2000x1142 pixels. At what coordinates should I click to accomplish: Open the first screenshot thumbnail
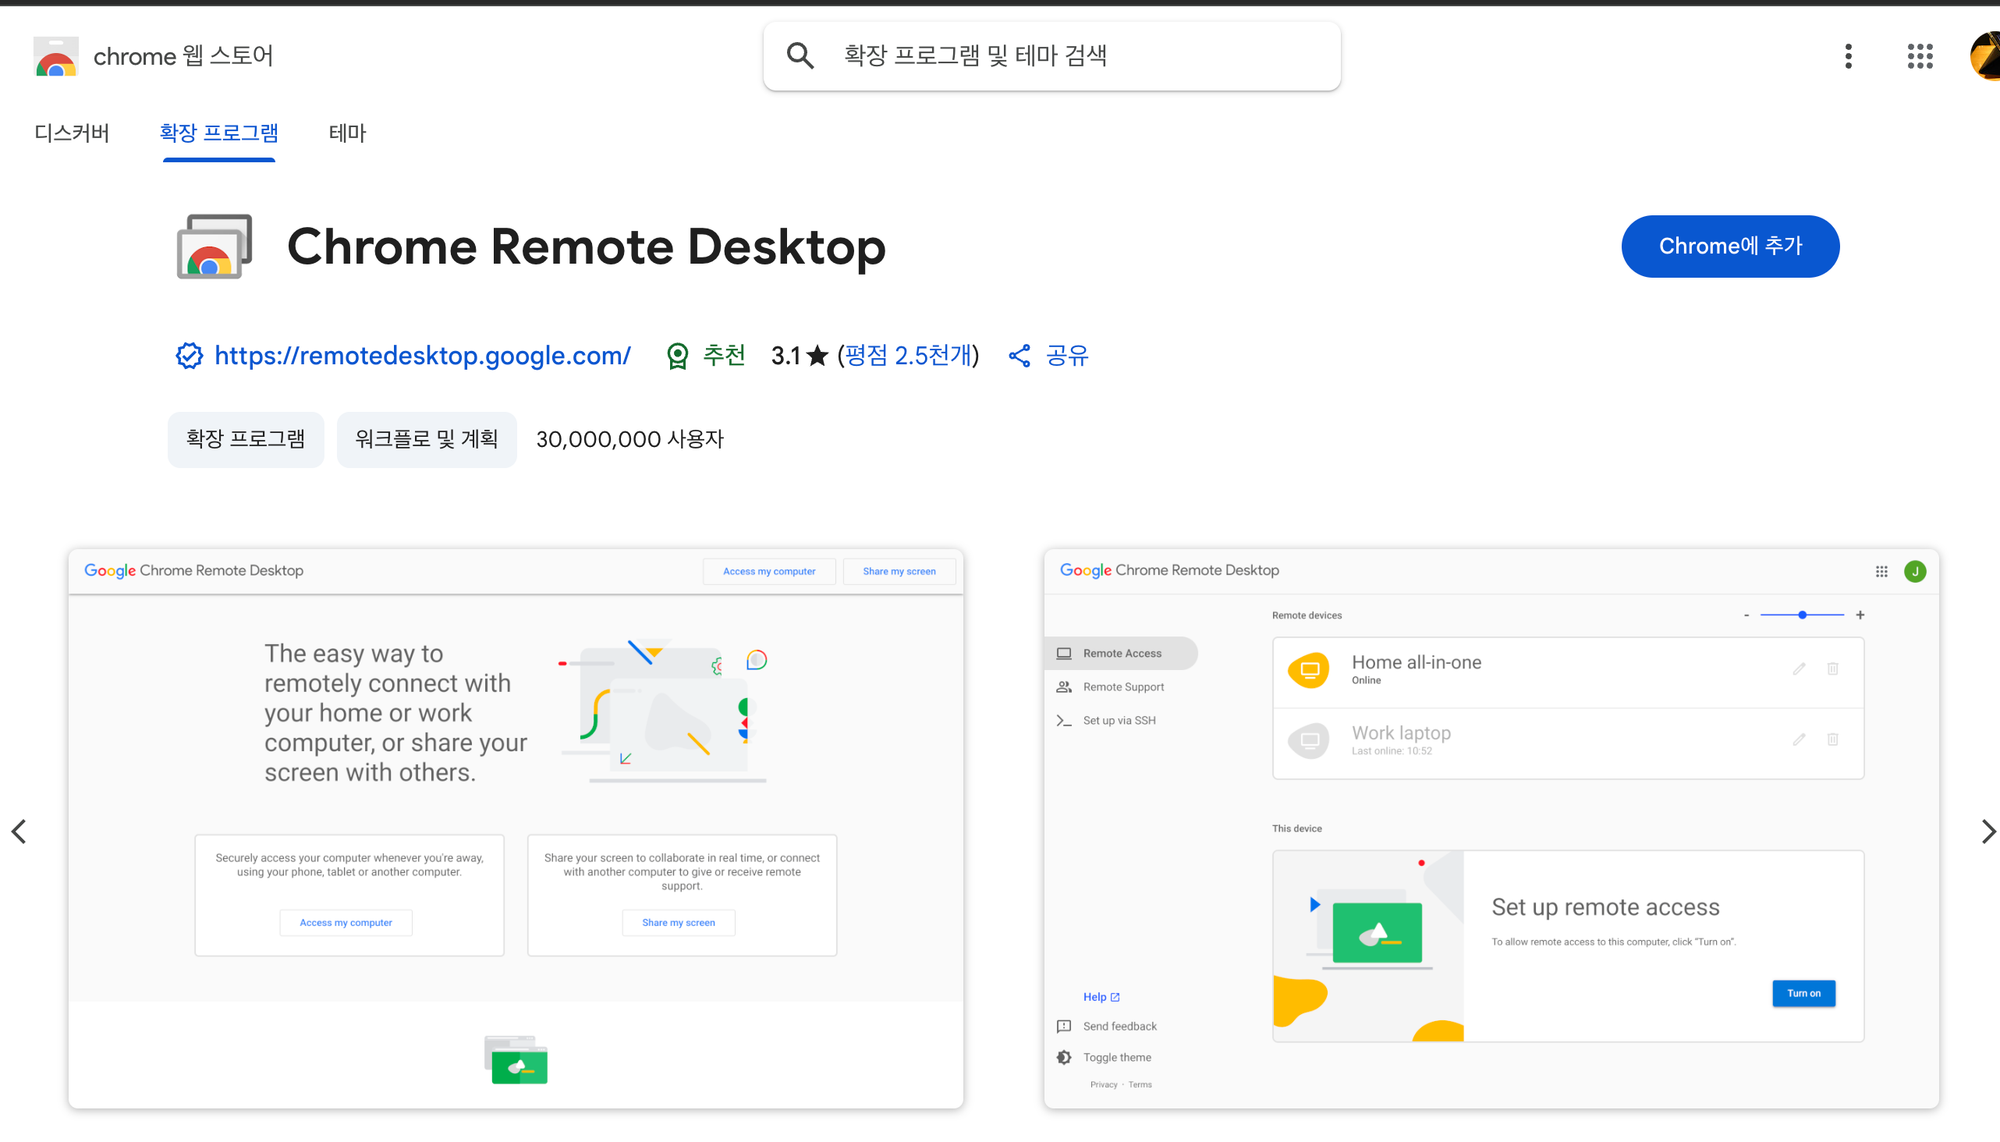516,829
